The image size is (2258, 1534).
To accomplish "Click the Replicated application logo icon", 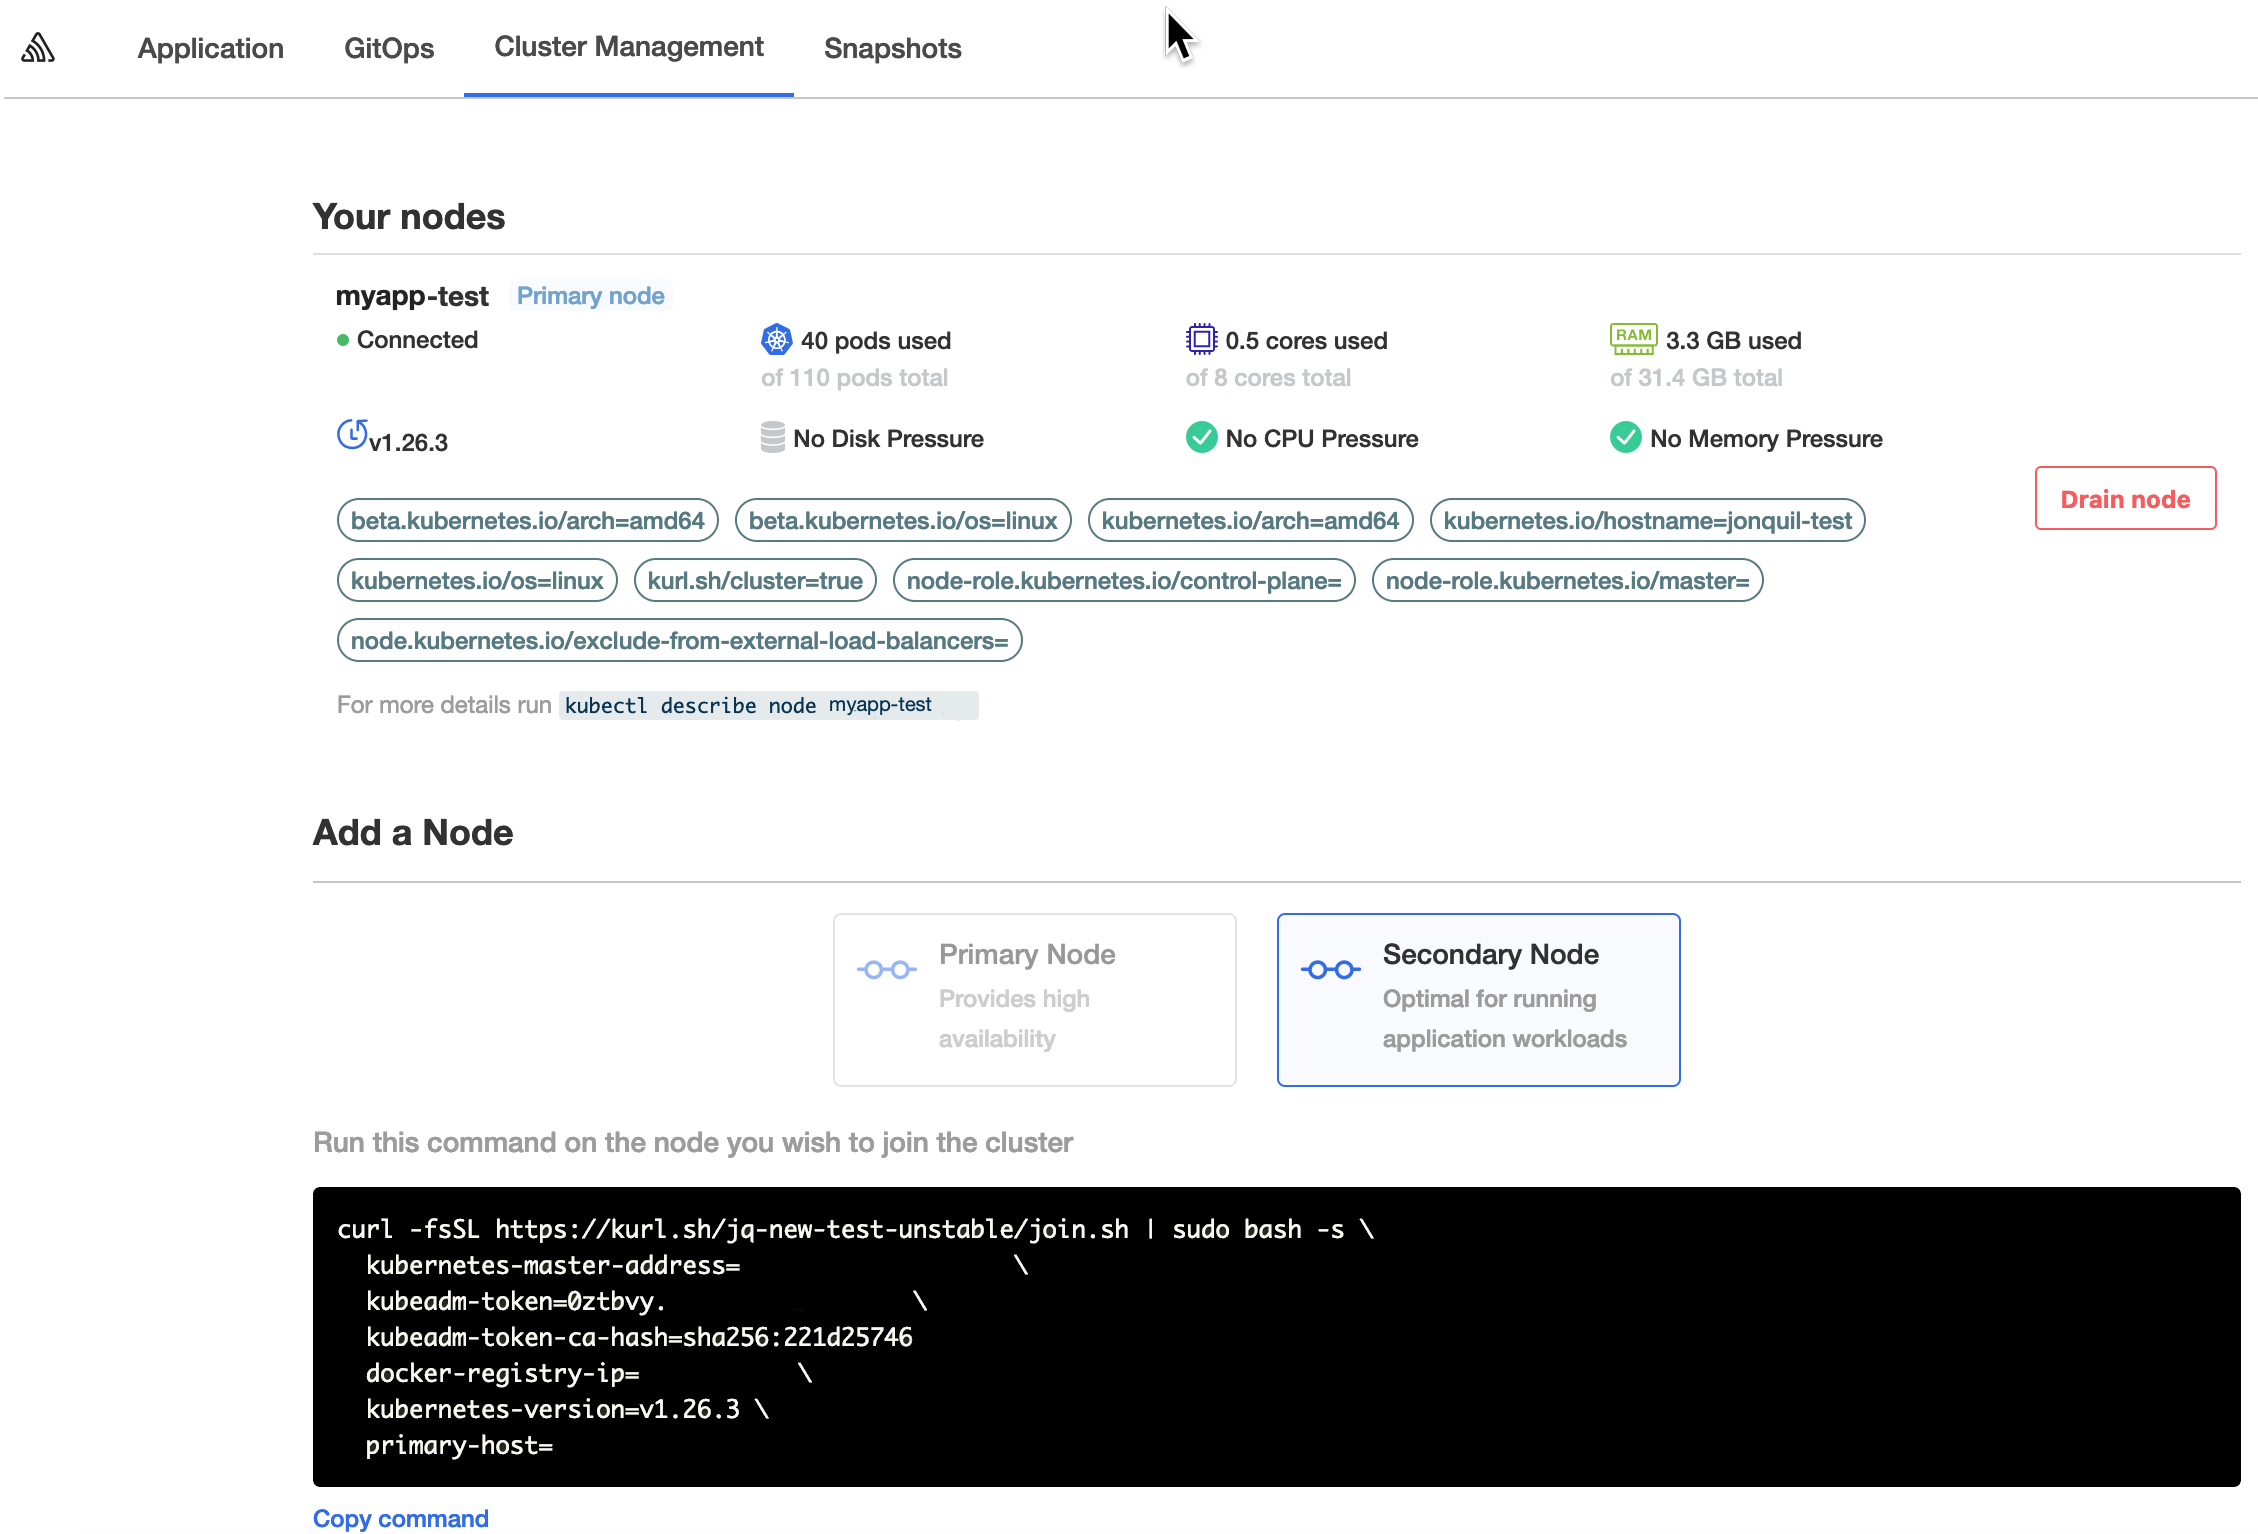I will (x=38, y=45).
